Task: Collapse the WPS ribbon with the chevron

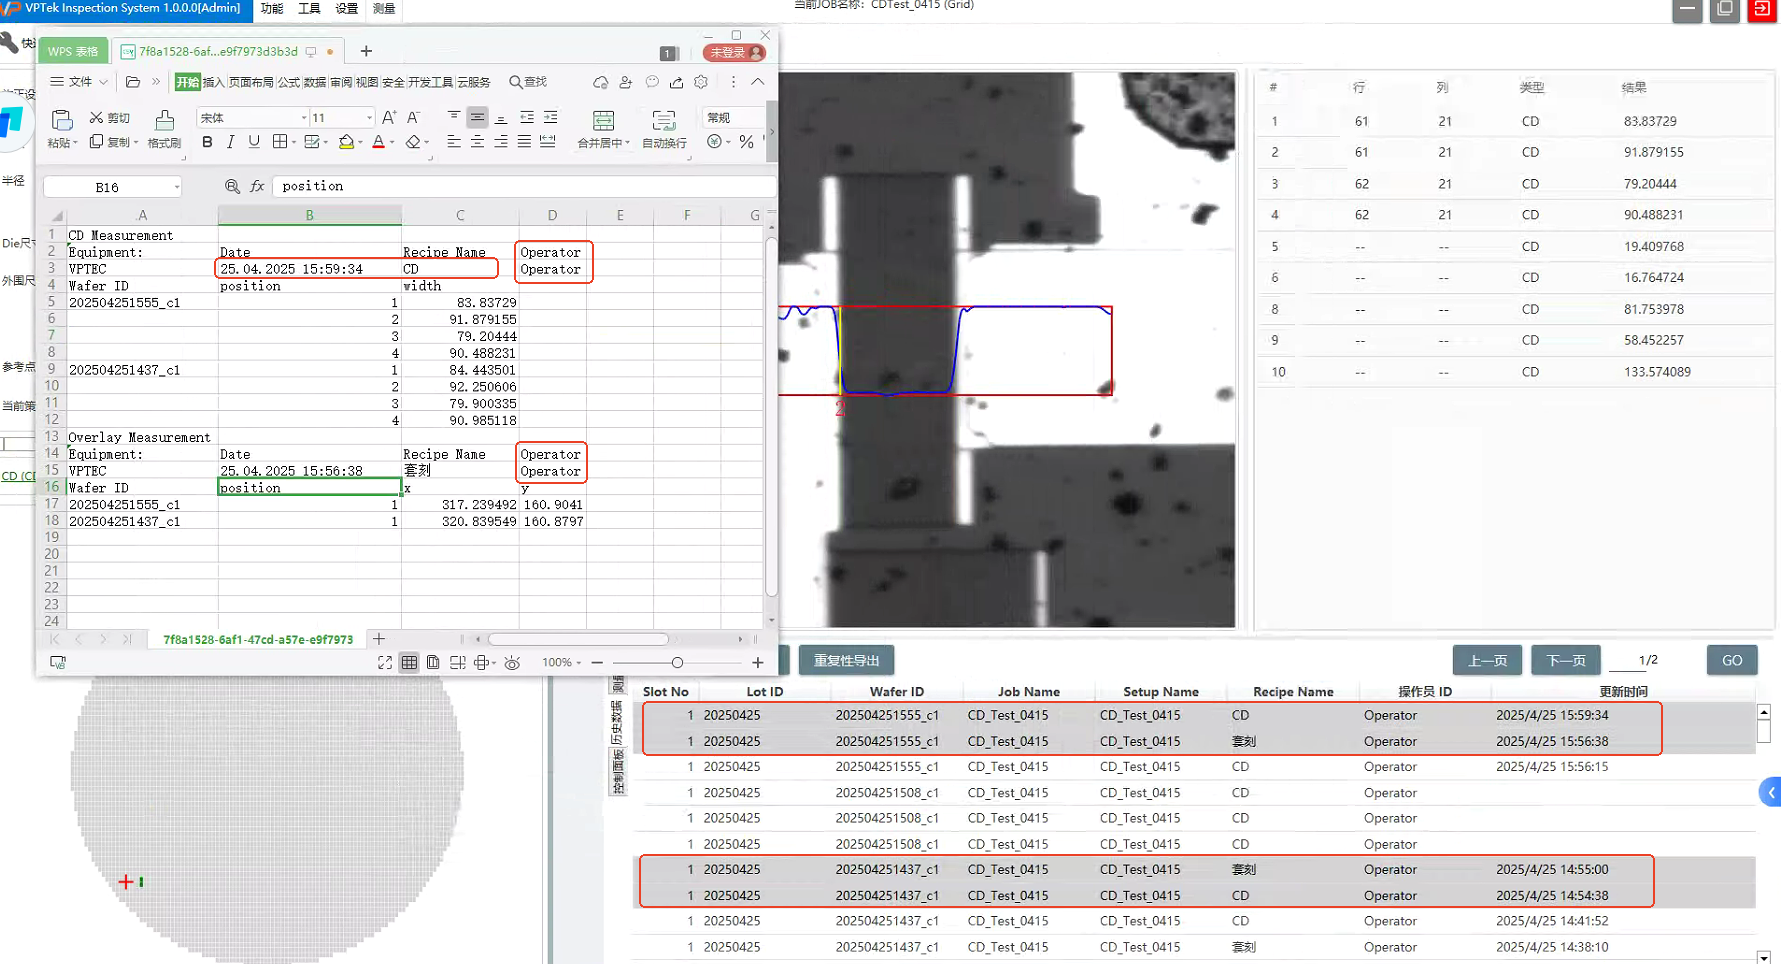Action: pyautogui.click(x=758, y=82)
